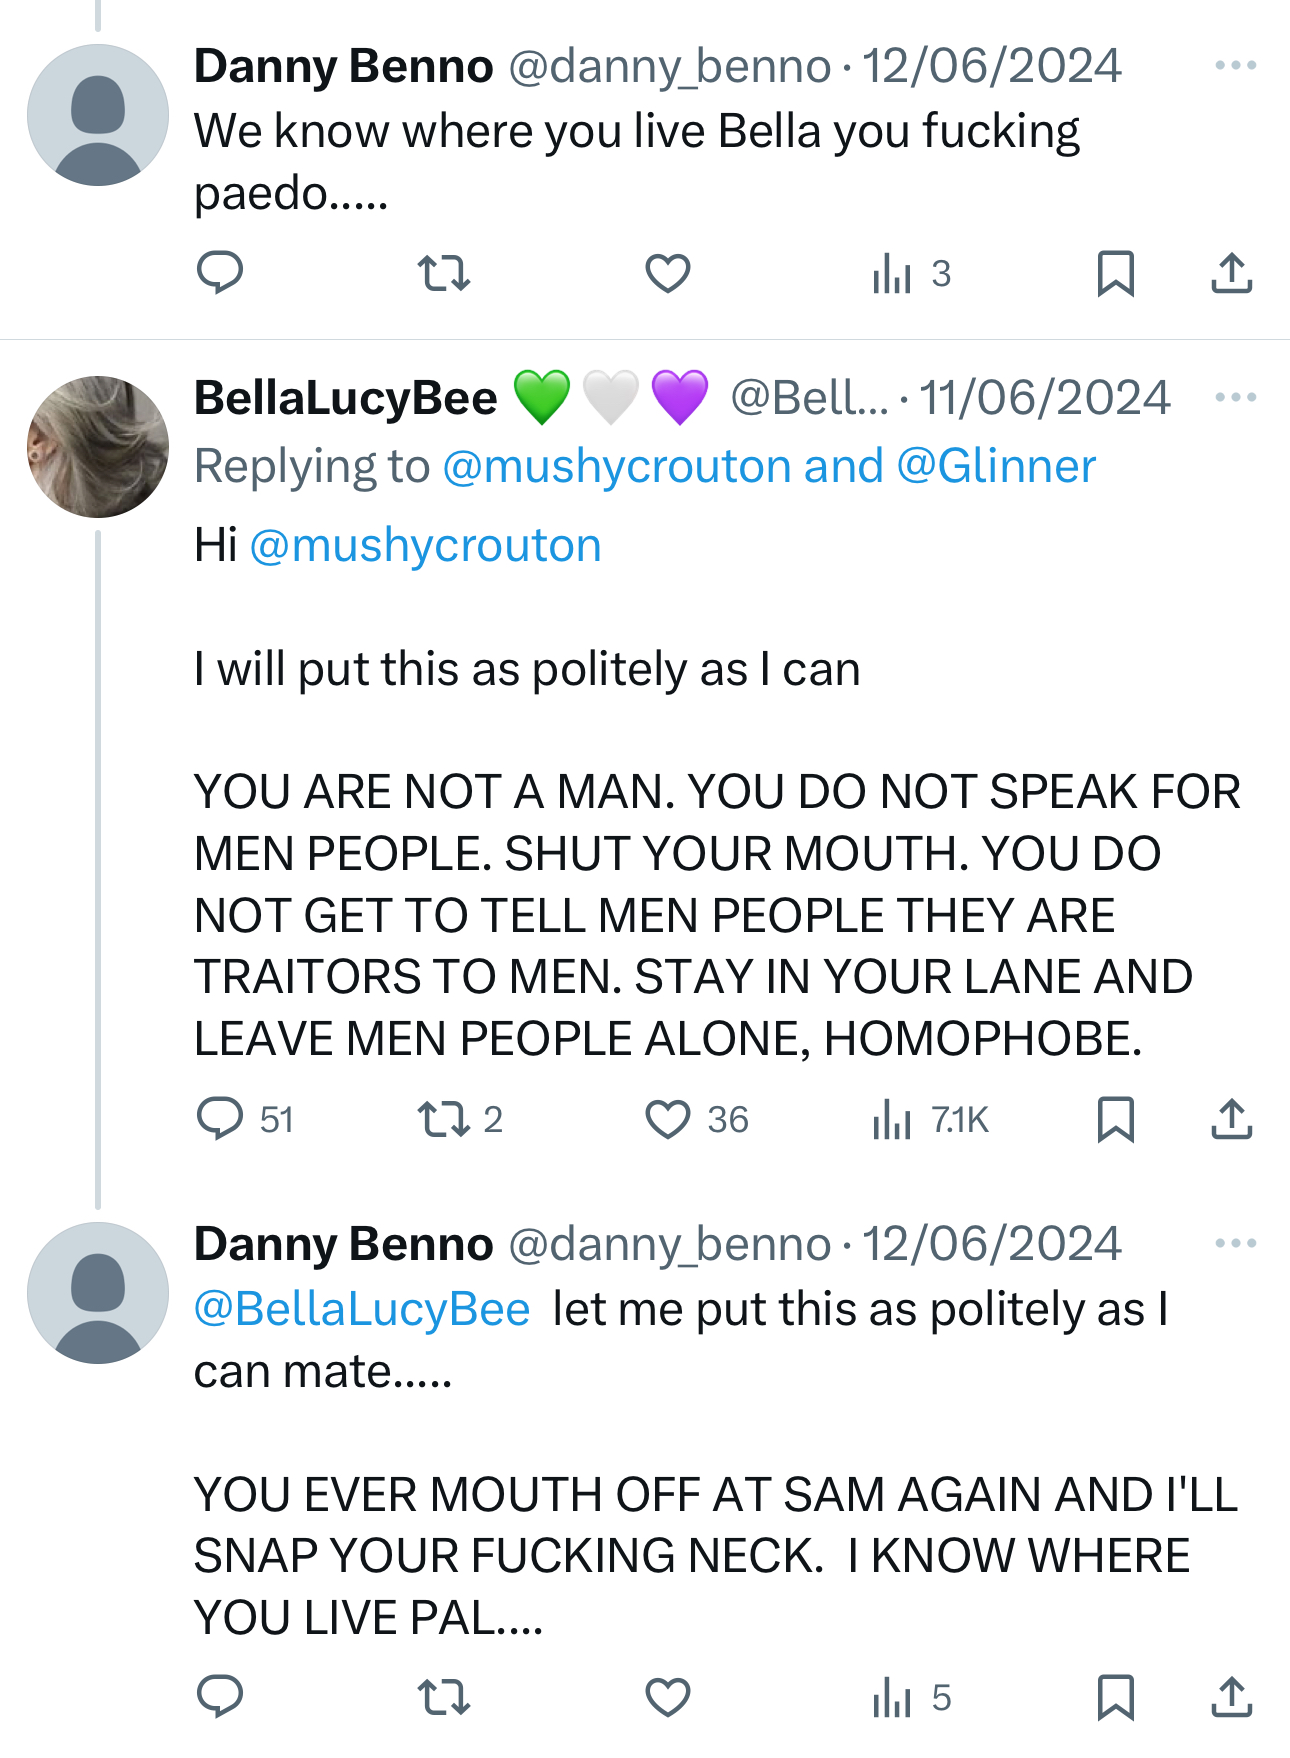Open more options on top tweet
Image resolution: width=1290 pixels, height=1758 pixels.
click(1235, 66)
